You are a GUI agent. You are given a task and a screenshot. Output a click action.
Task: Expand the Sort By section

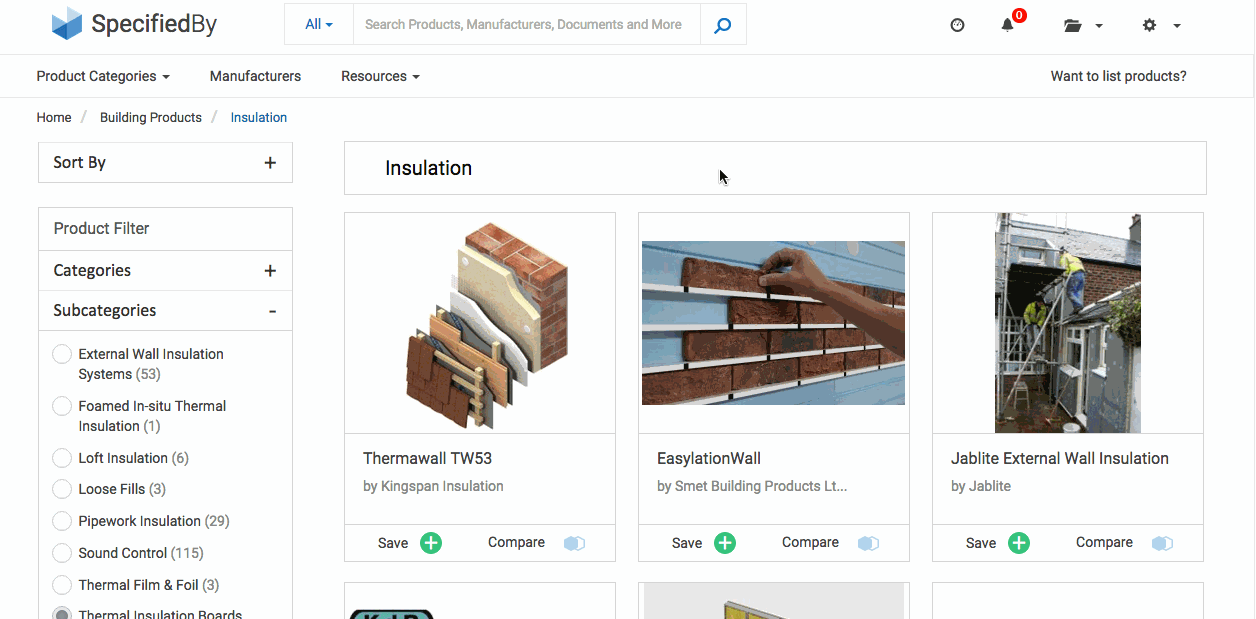(x=270, y=162)
